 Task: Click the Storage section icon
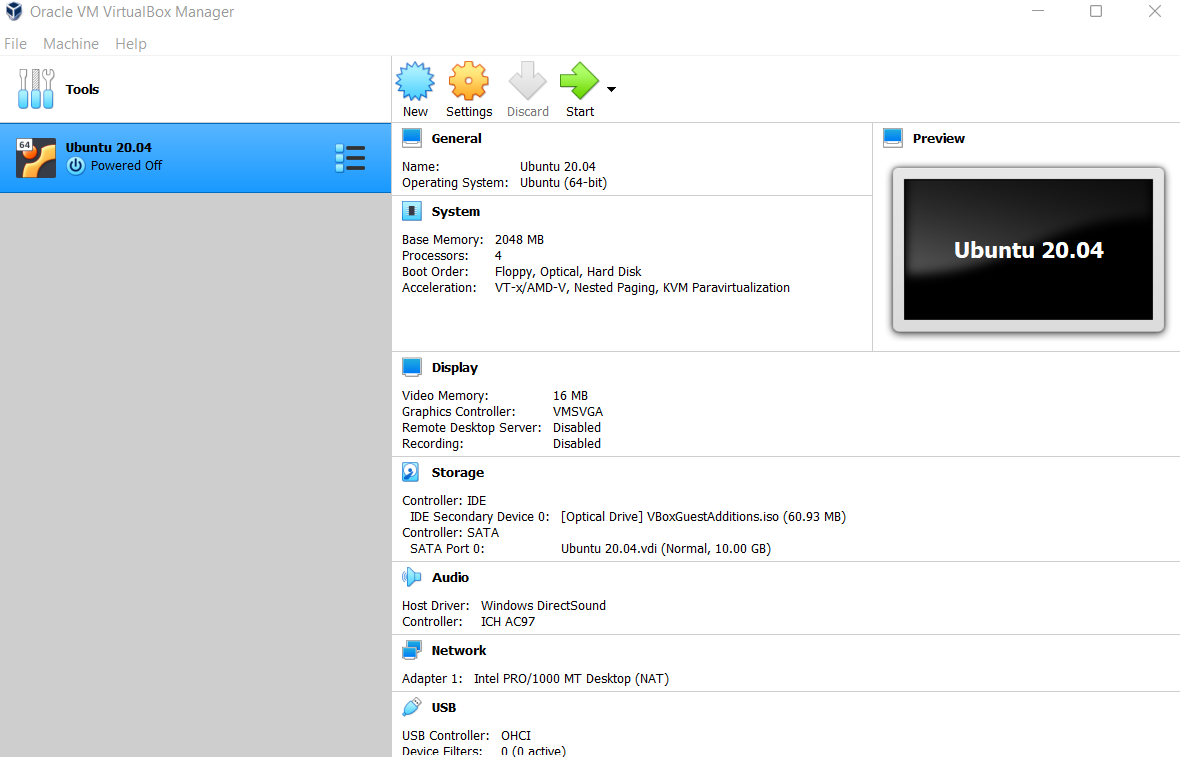pos(412,471)
